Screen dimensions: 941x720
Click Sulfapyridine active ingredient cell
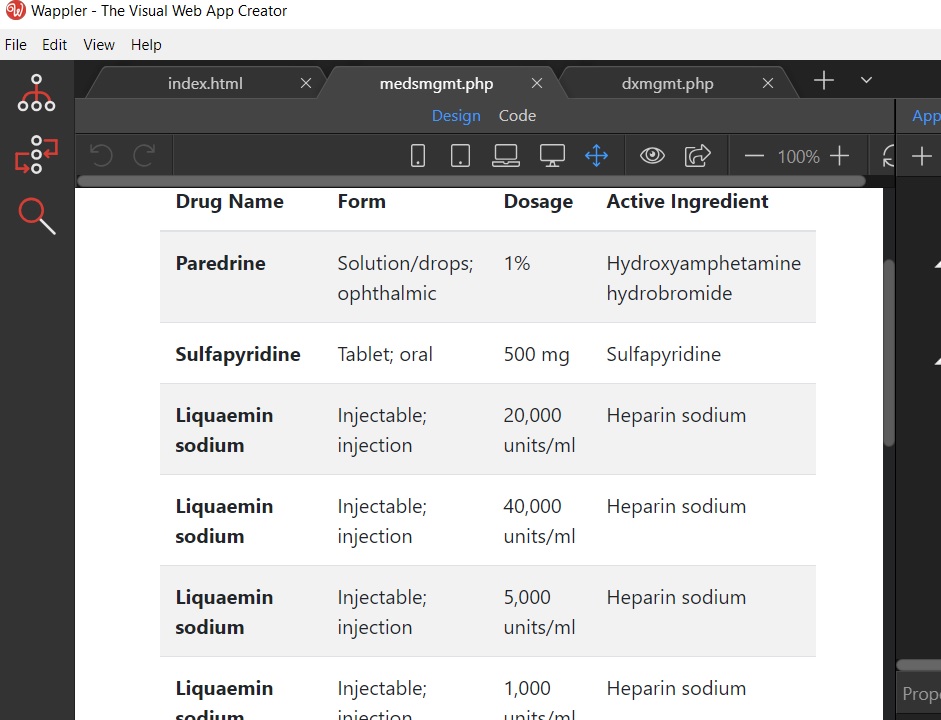(x=663, y=354)
